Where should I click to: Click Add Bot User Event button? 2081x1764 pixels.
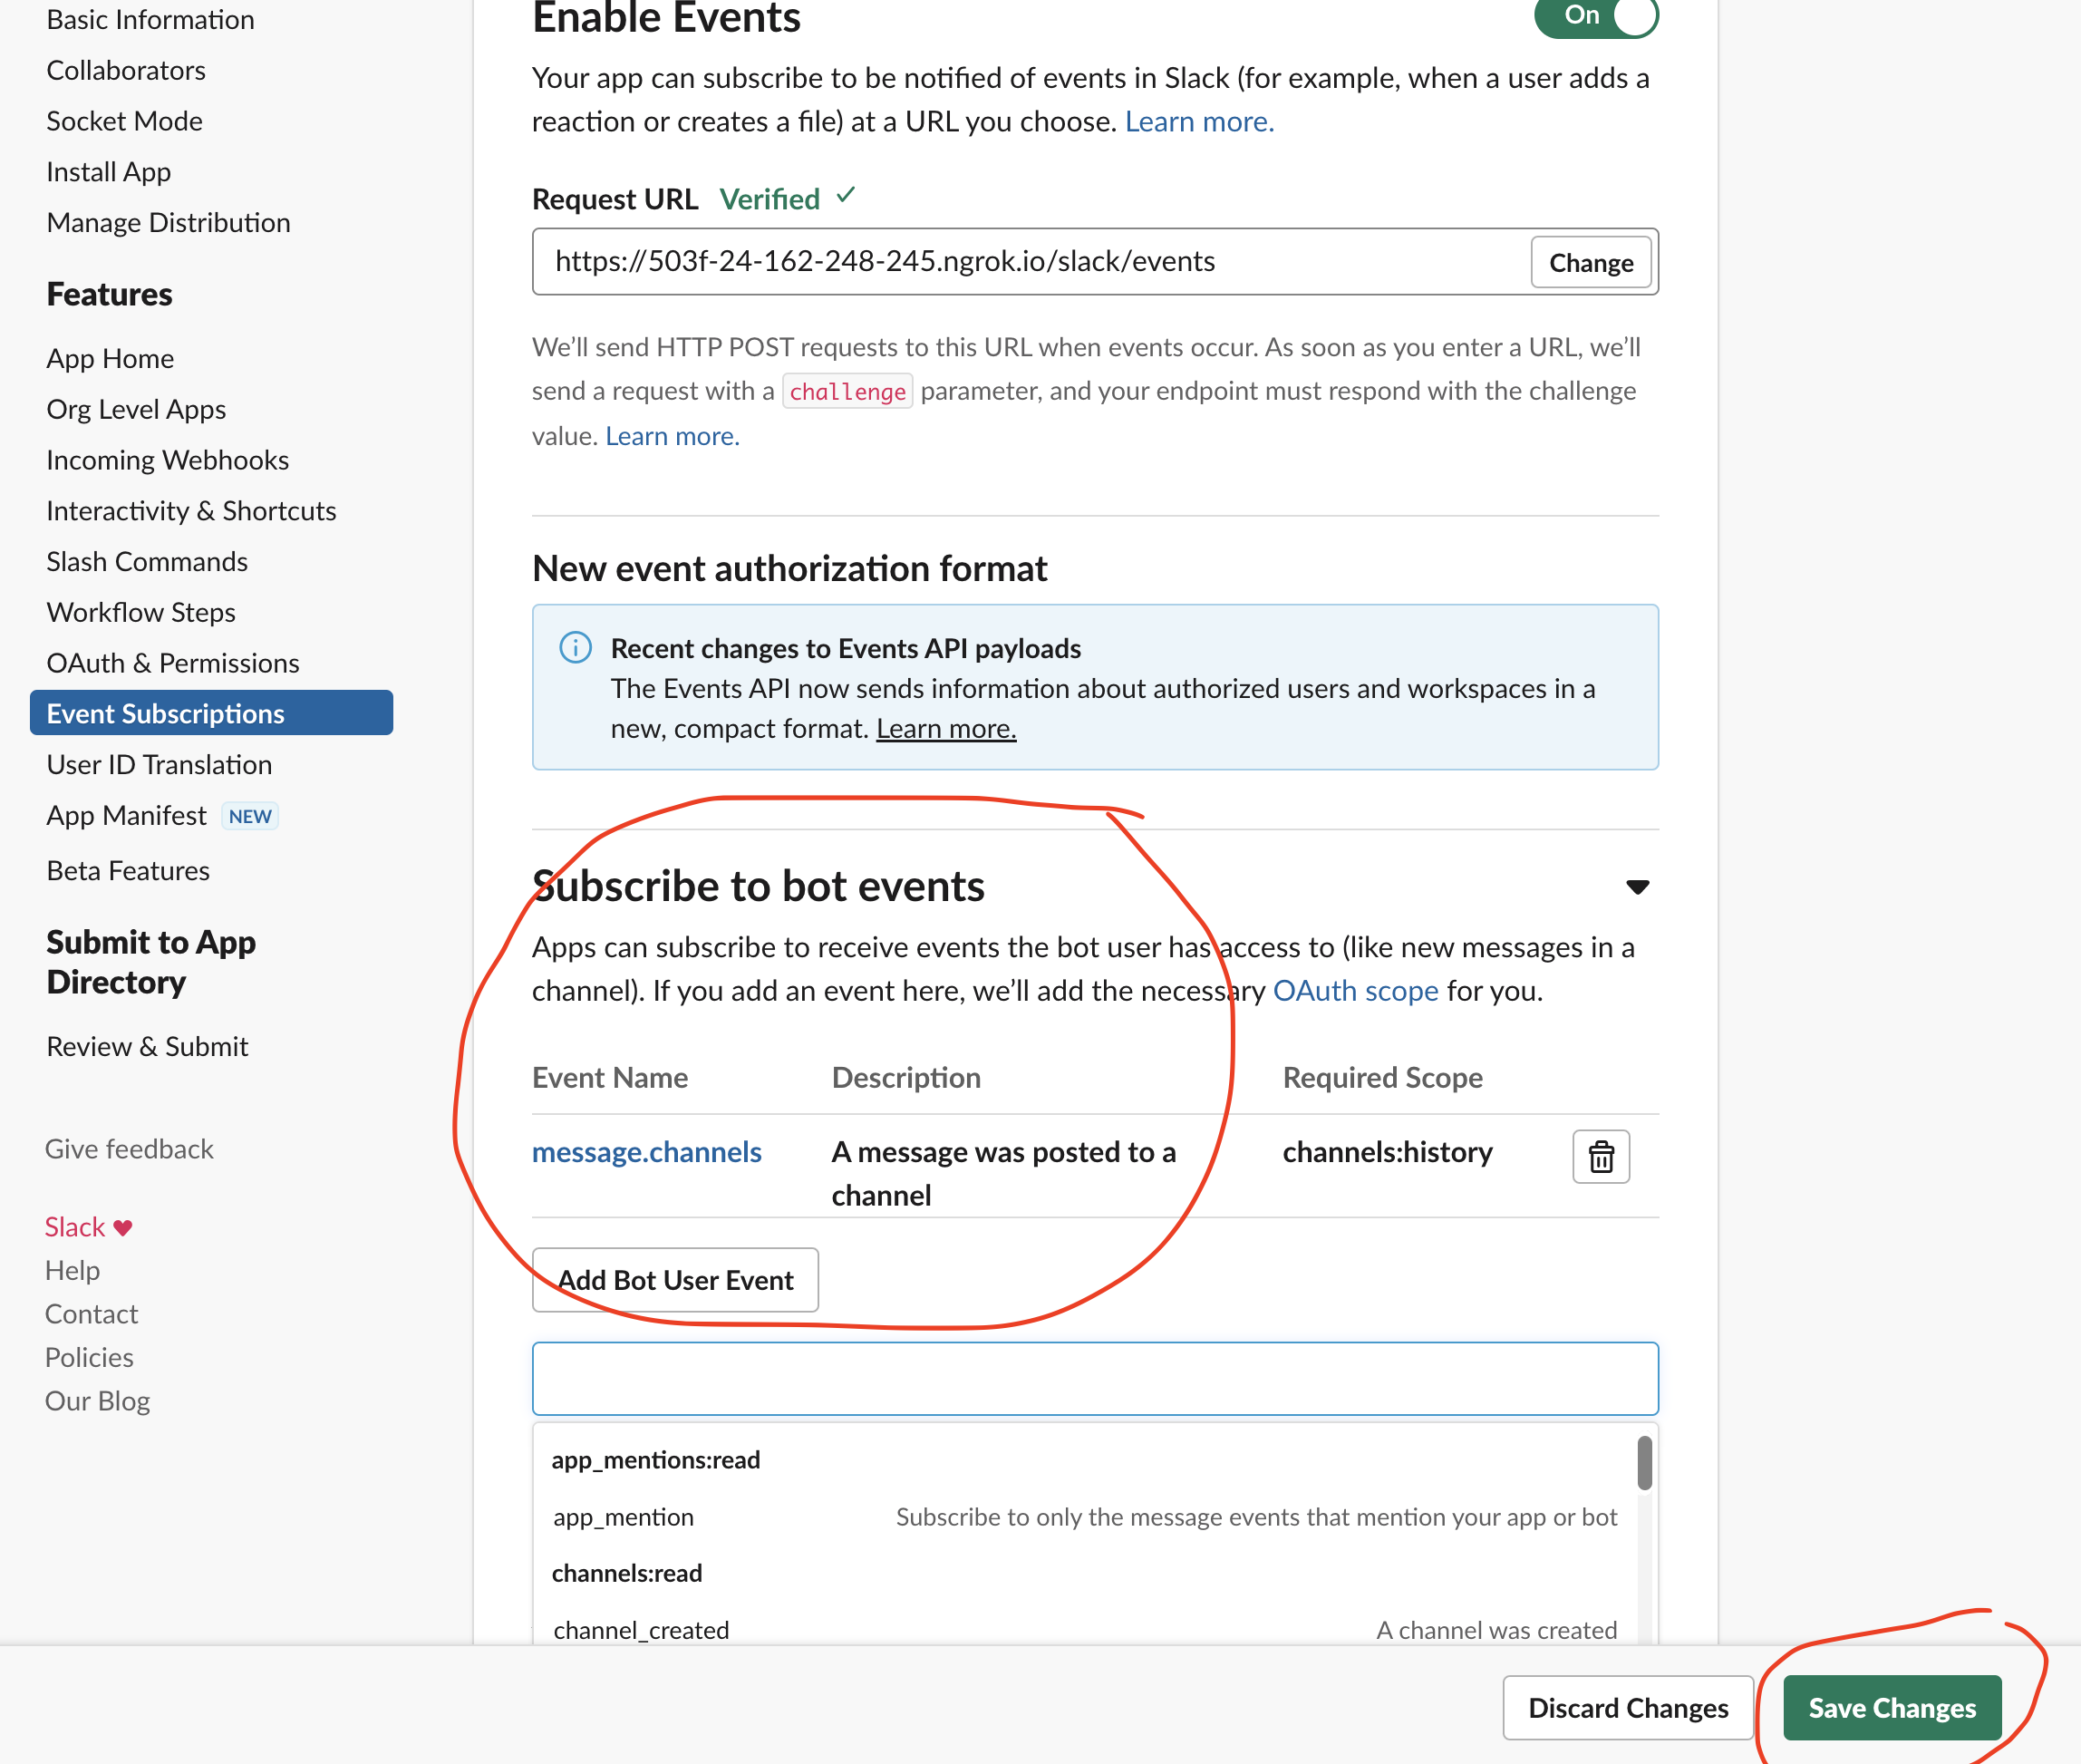[675, 1280]
